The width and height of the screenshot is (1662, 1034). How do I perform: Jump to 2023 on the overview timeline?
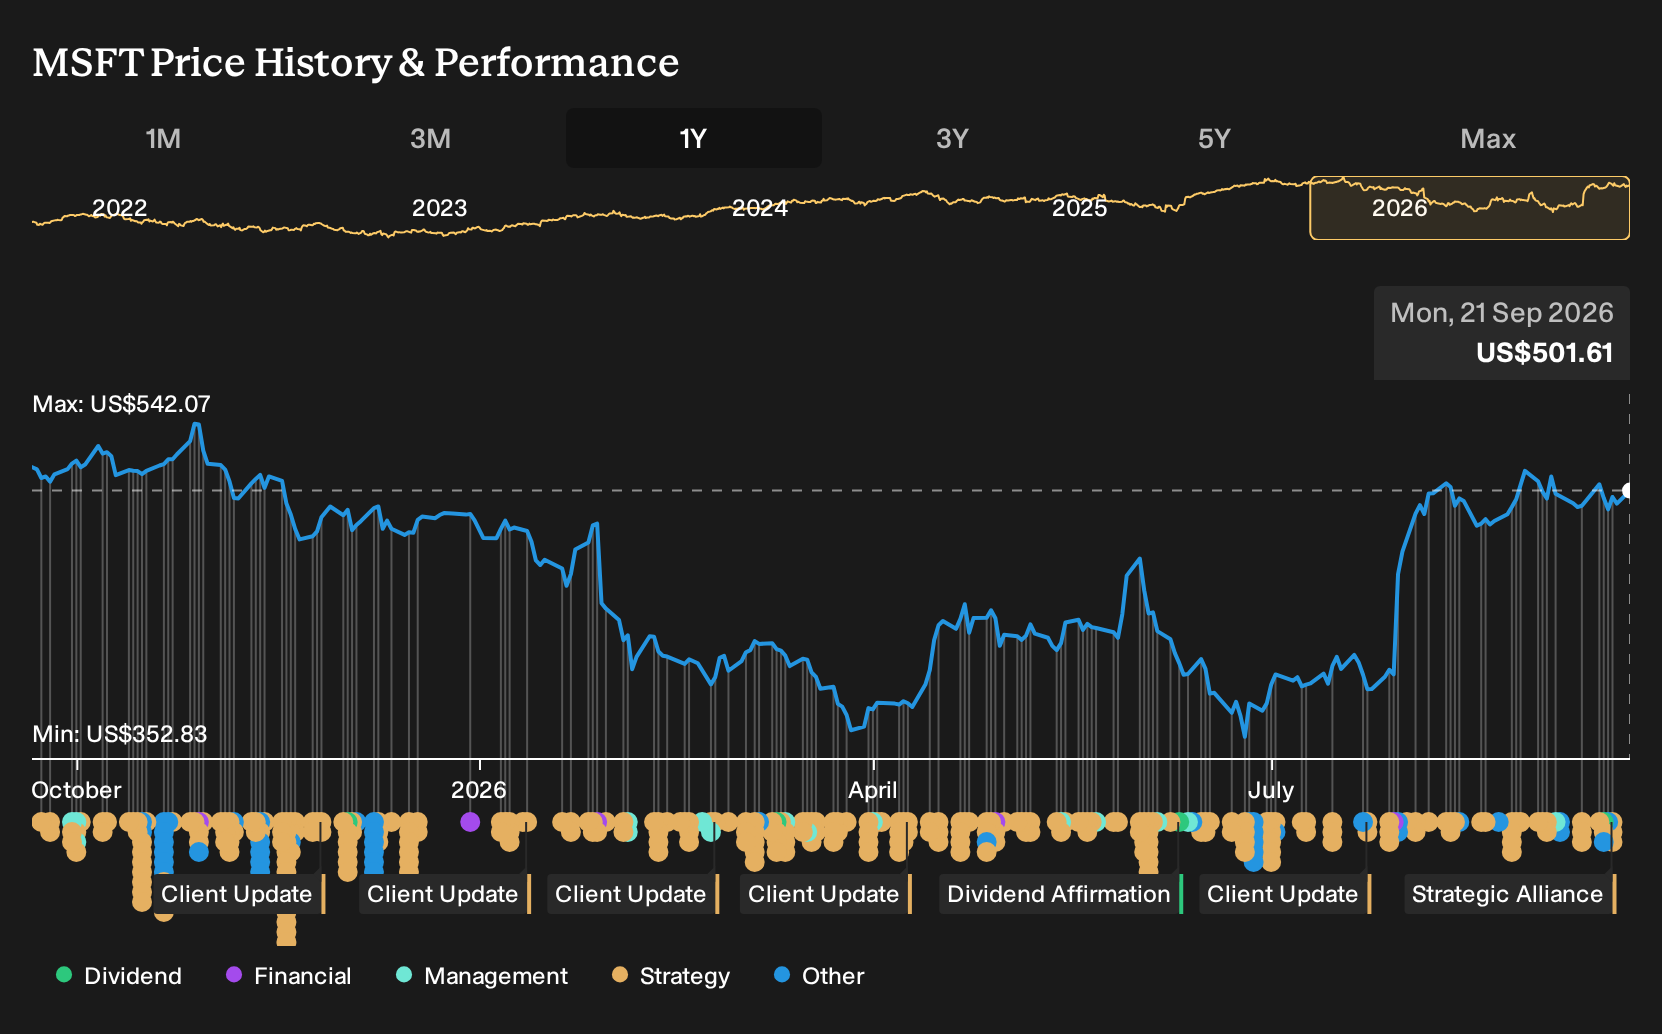440,208
